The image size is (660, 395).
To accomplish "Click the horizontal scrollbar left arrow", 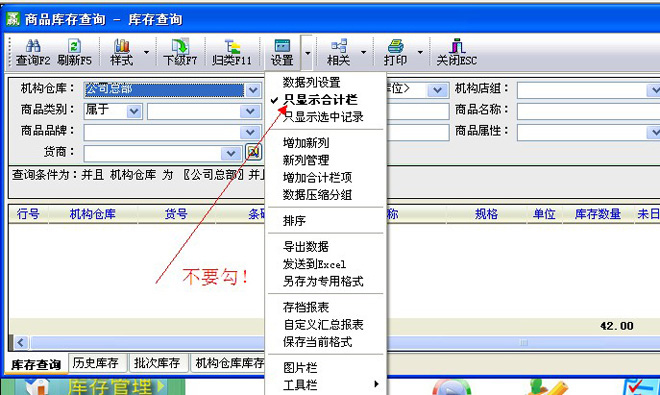I will [x=21, y=342].
